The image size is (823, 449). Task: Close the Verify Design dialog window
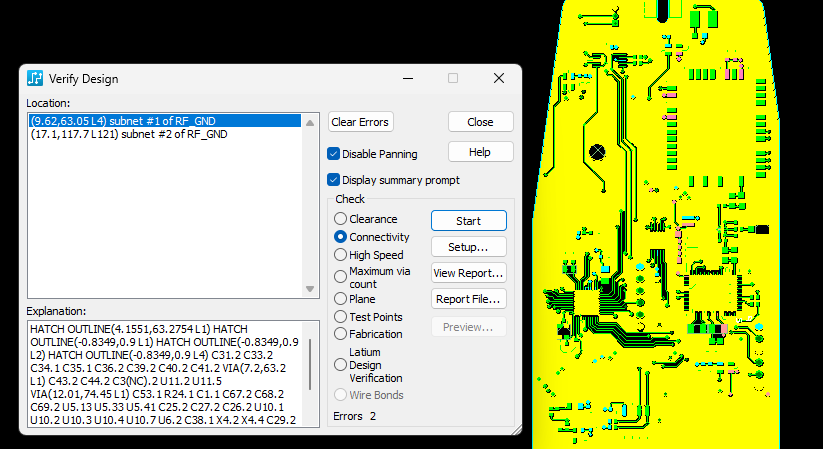click(x=499, y=78)
